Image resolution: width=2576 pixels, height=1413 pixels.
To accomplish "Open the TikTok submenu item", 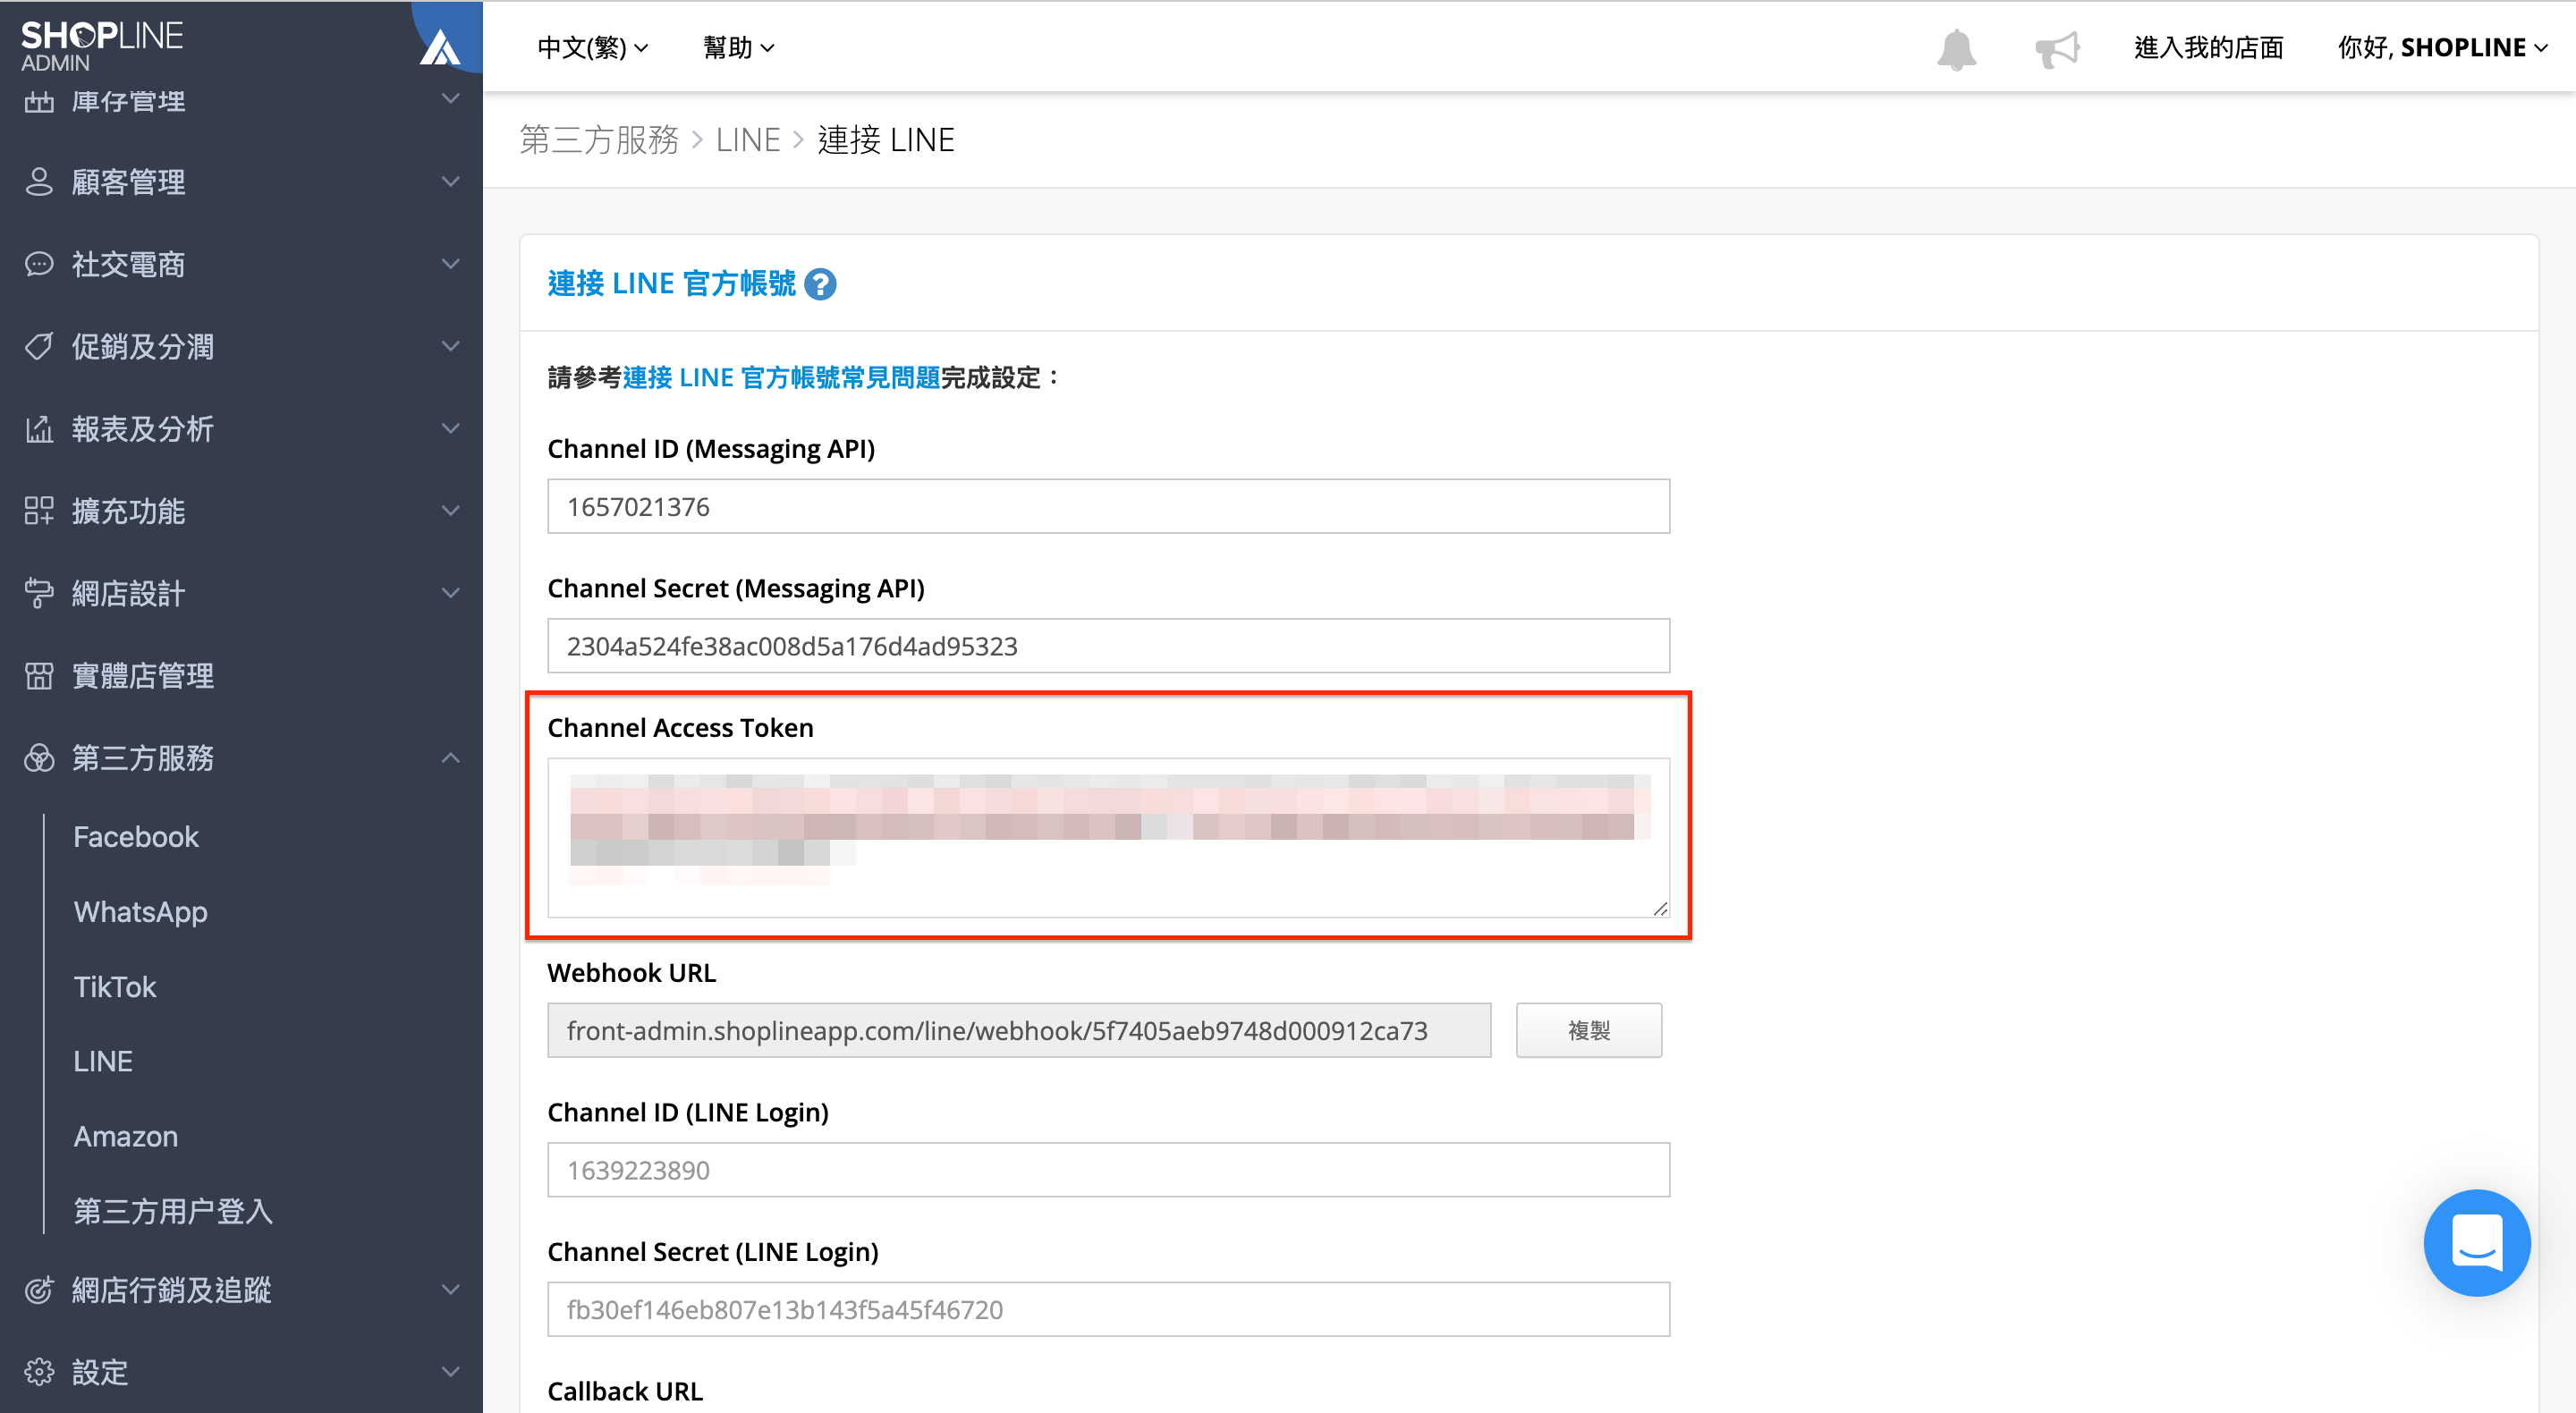I will coord(115,987).
